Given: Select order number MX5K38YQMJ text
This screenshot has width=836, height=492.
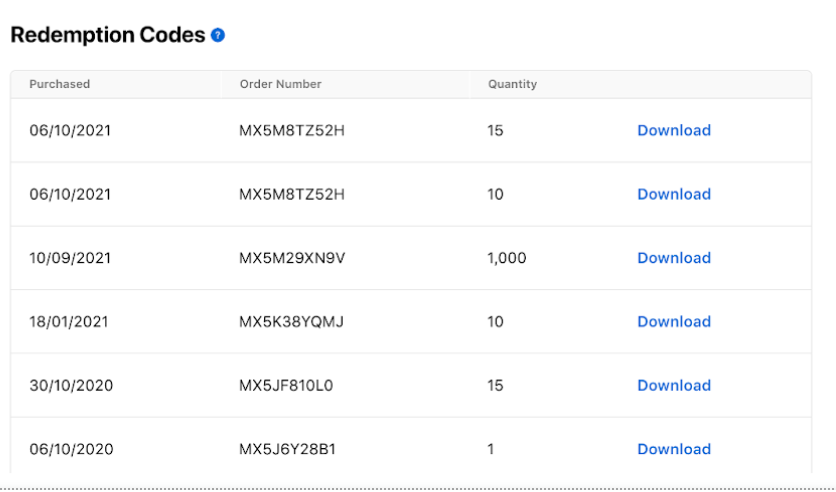Looking at the screenshot, I should tap(292, 322).
